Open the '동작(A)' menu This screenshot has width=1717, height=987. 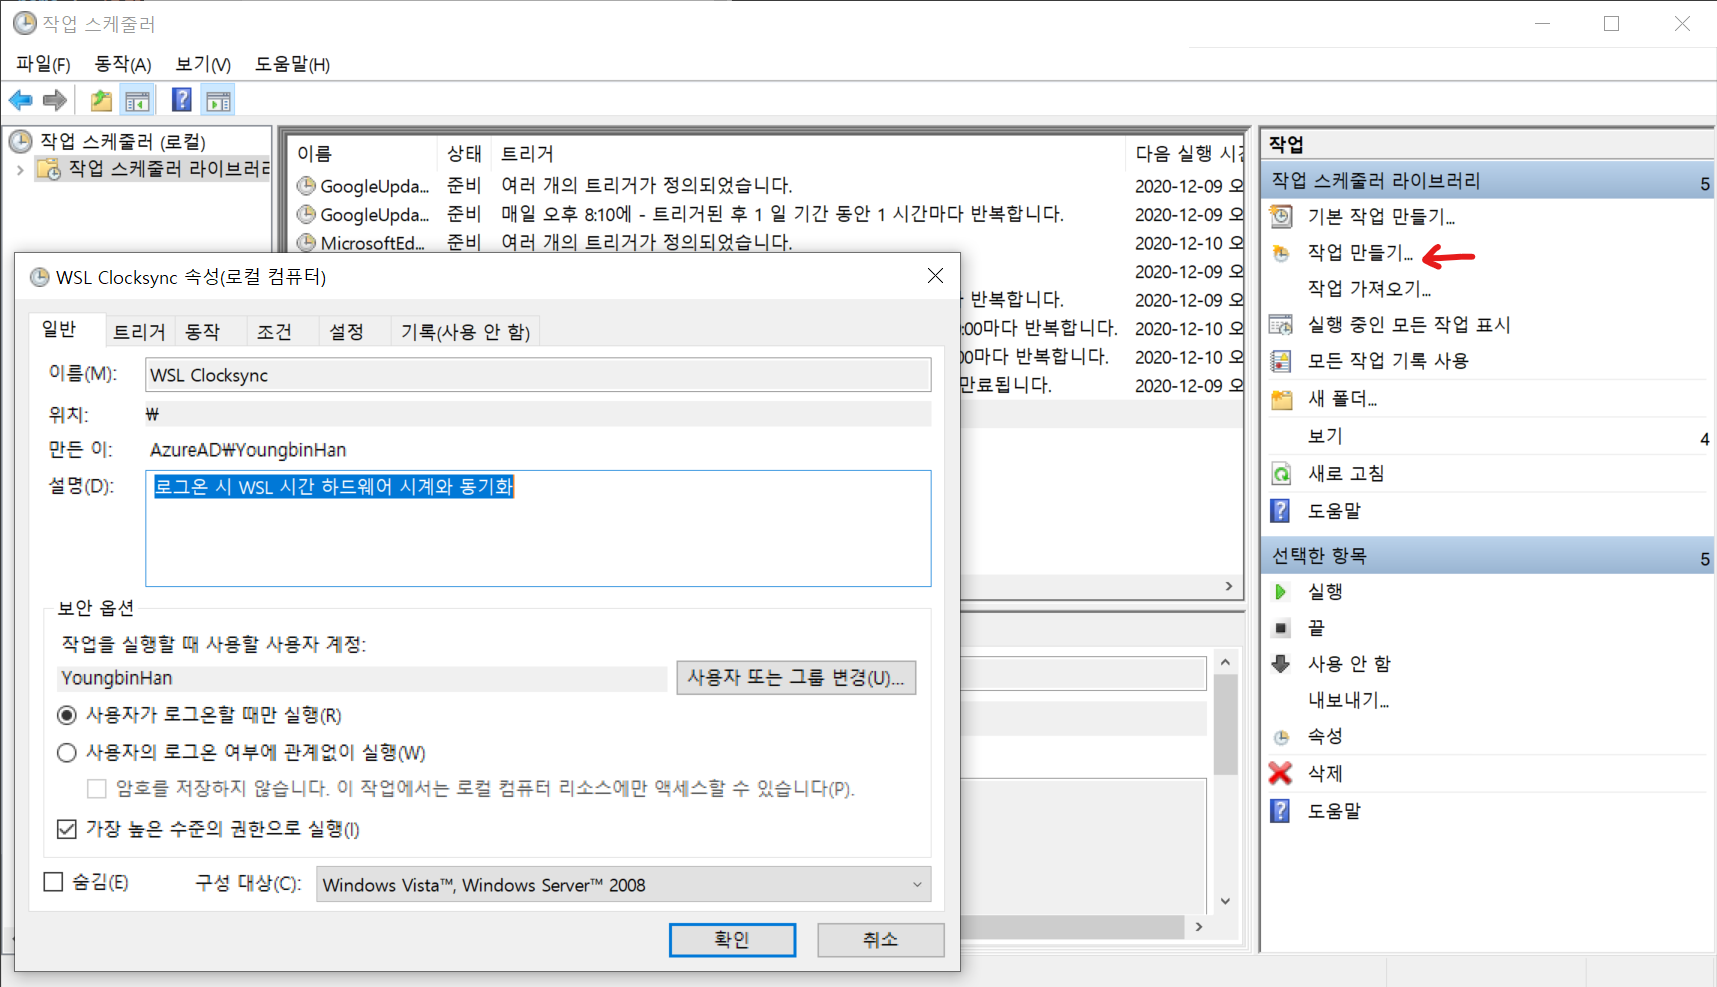pyautogui.click(x=122, y=64)
